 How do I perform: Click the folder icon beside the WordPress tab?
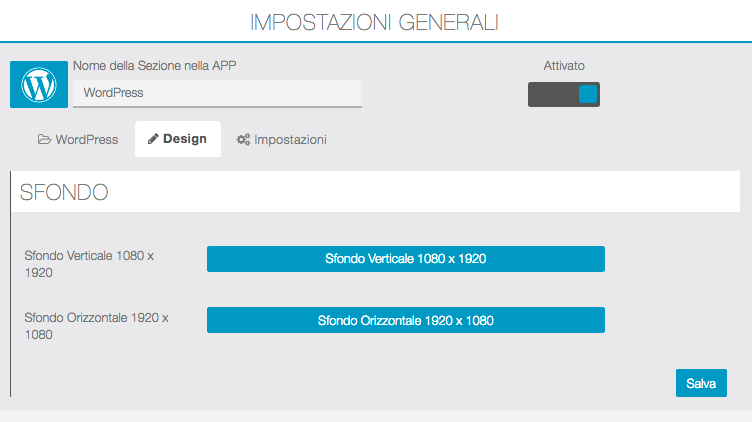pyautogui.click(x=44, y=140)
